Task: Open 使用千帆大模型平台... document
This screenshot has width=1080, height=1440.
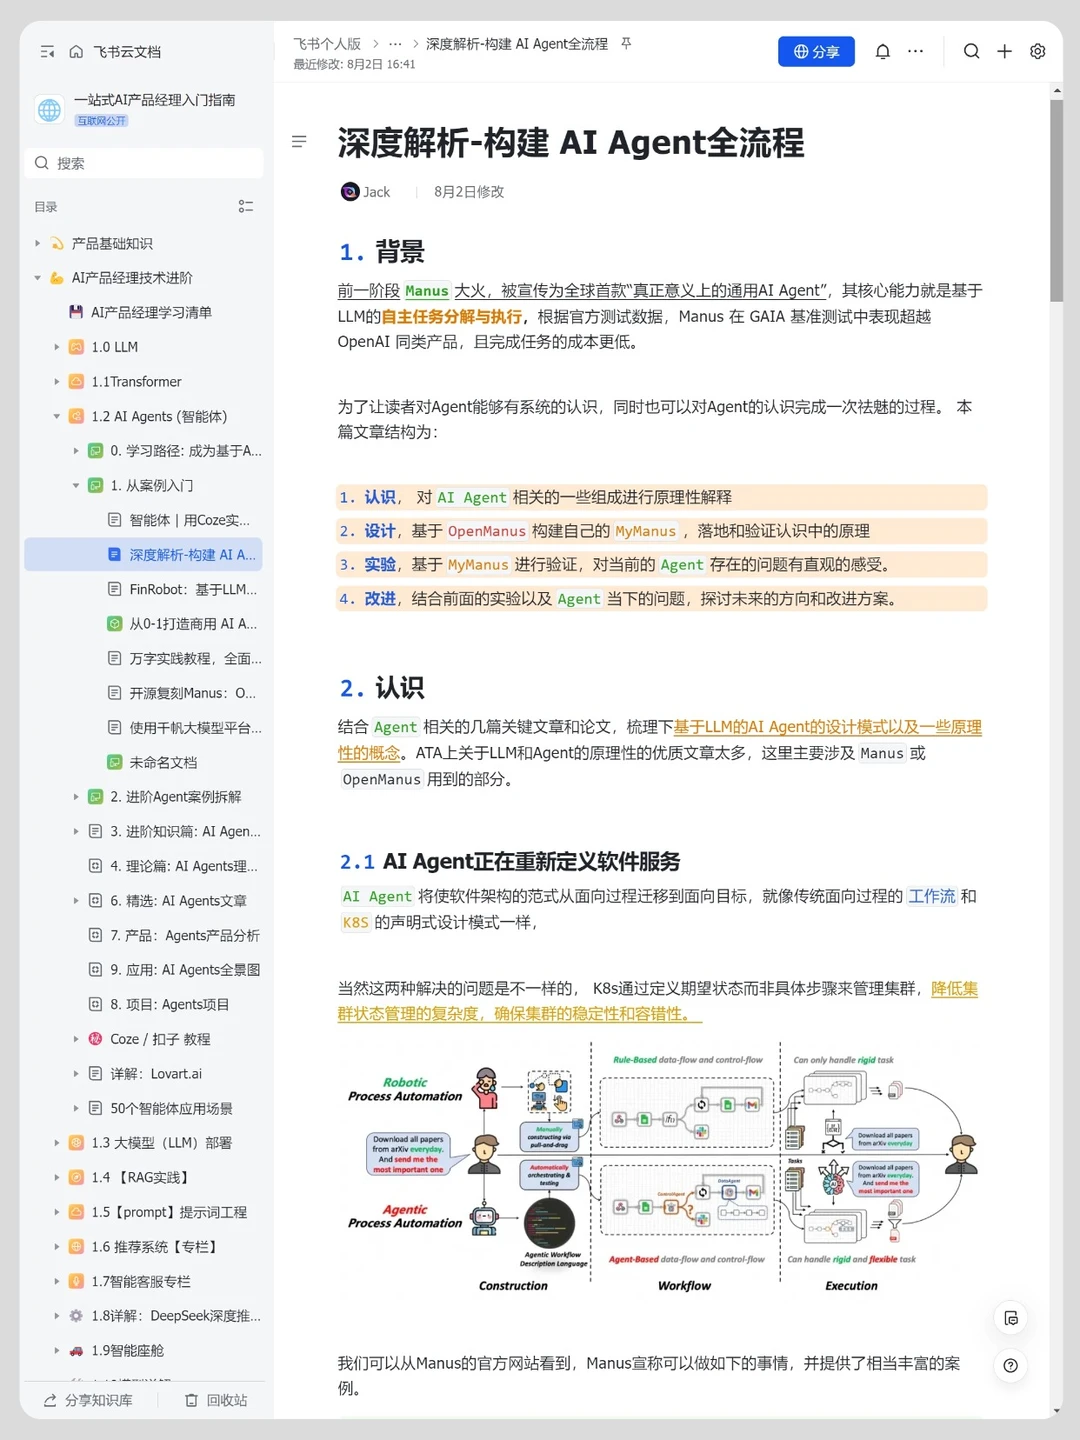Action: [145, 728]
